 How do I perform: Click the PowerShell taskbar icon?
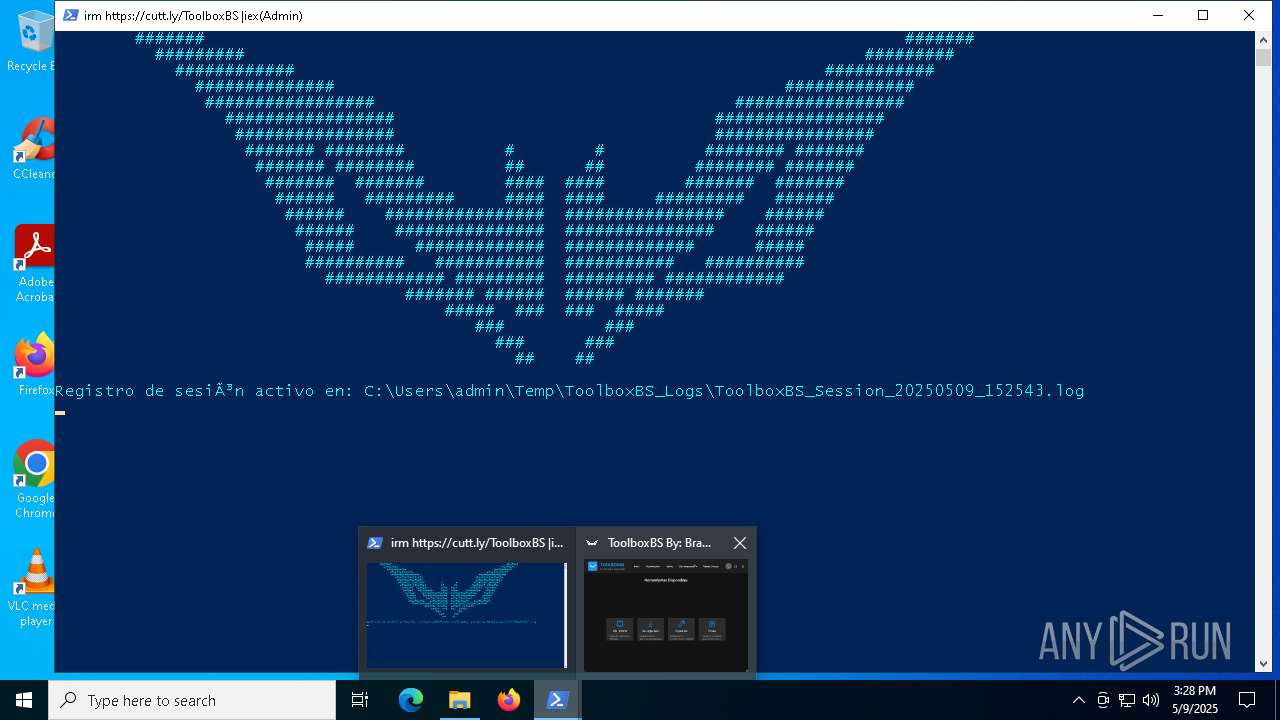click(x=557, y=700)
